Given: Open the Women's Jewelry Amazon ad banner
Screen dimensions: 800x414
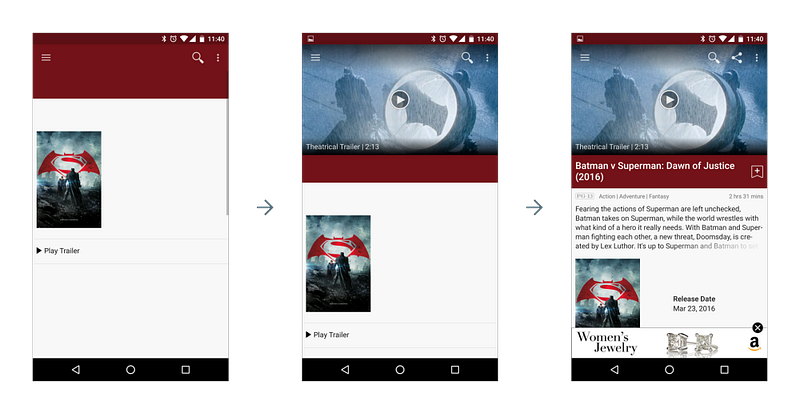Looking at the screenshot, I should 669,343.
